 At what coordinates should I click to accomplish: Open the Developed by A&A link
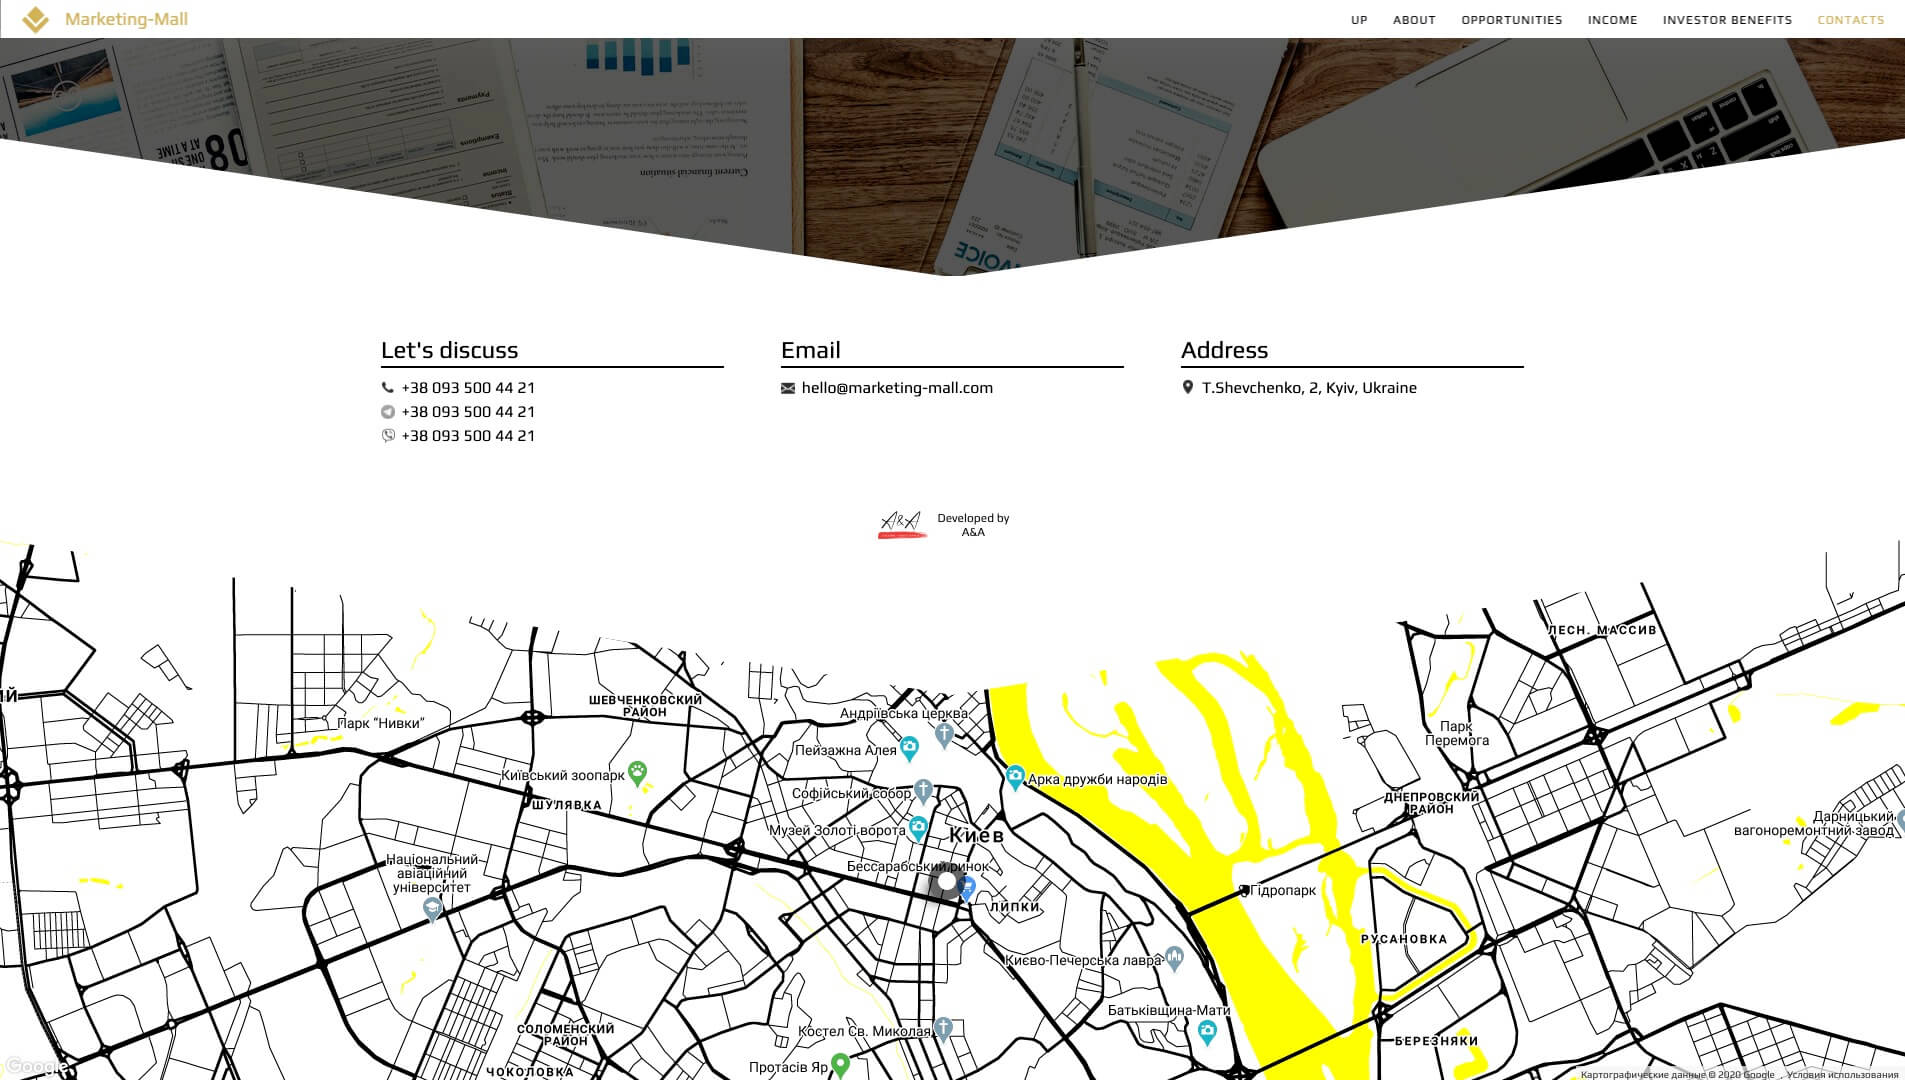click(973, 525)
